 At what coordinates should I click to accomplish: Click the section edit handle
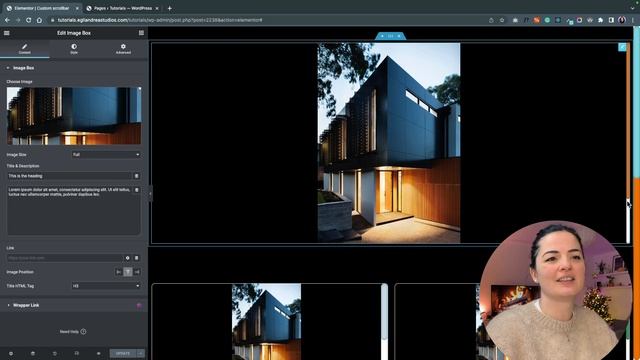click(x=391, y=36)
